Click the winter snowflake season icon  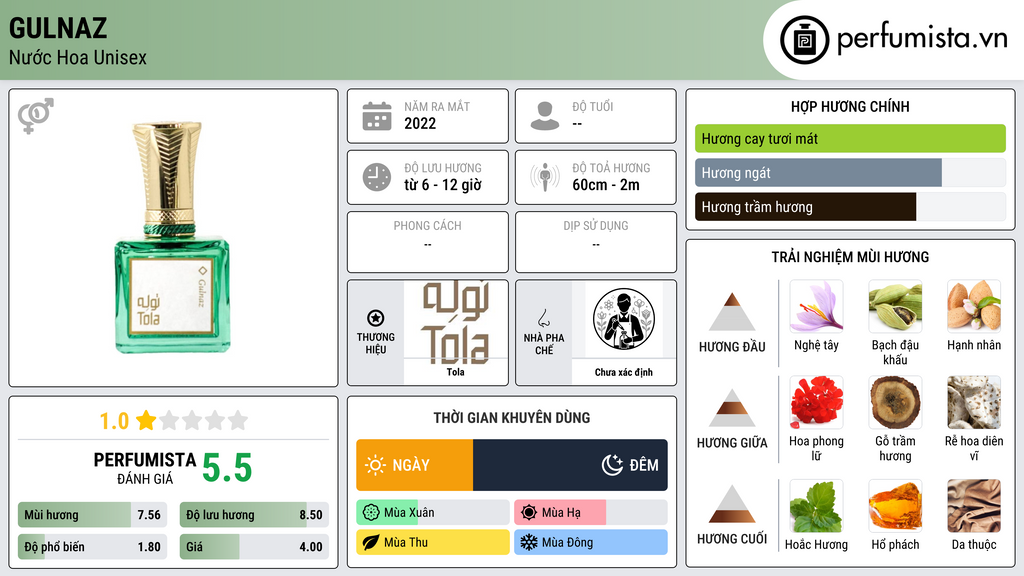pyautogui.click(x=529, y=542)
